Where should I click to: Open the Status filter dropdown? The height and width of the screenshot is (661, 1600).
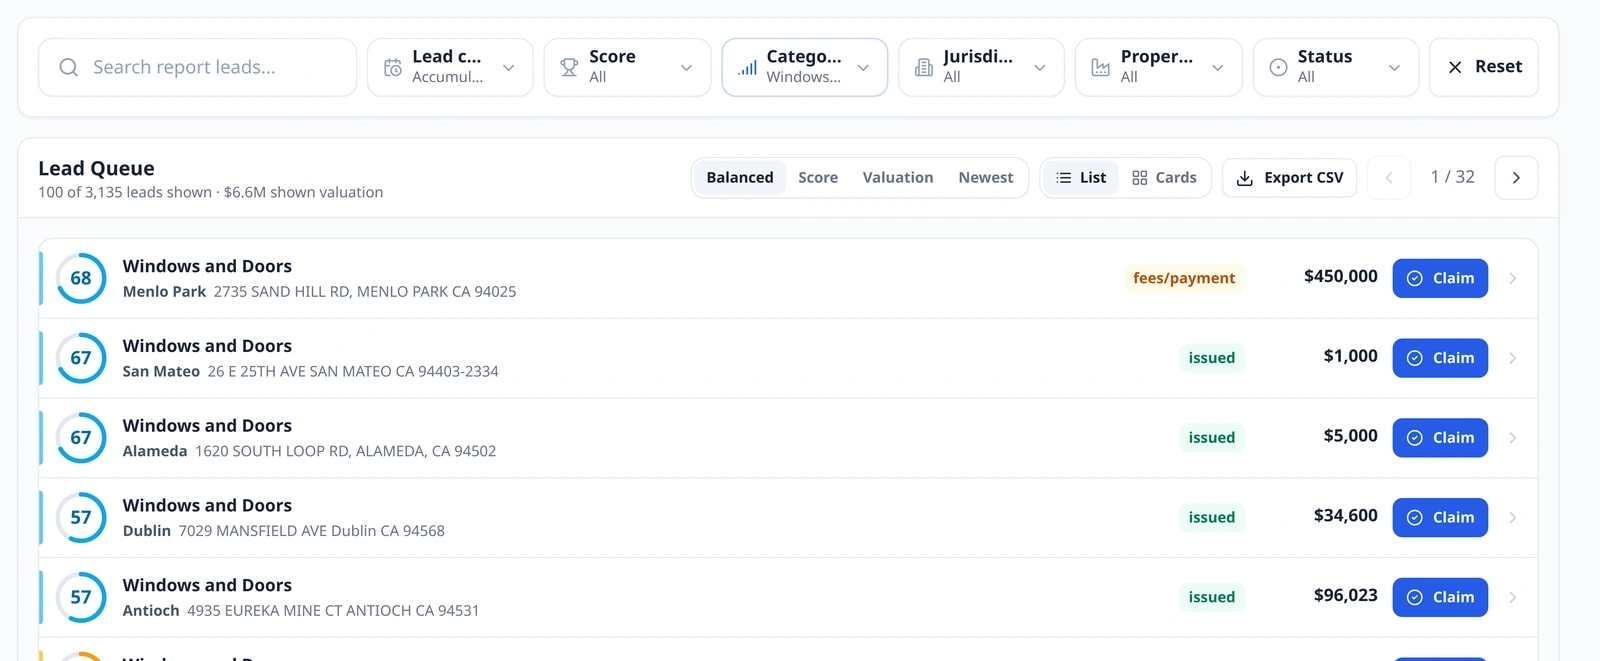click(x=1335, y=67)
